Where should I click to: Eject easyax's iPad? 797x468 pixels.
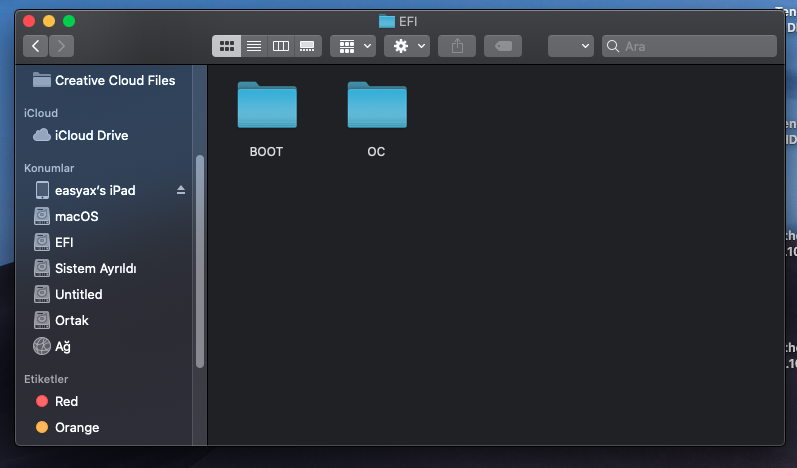(x=181, y=190)
